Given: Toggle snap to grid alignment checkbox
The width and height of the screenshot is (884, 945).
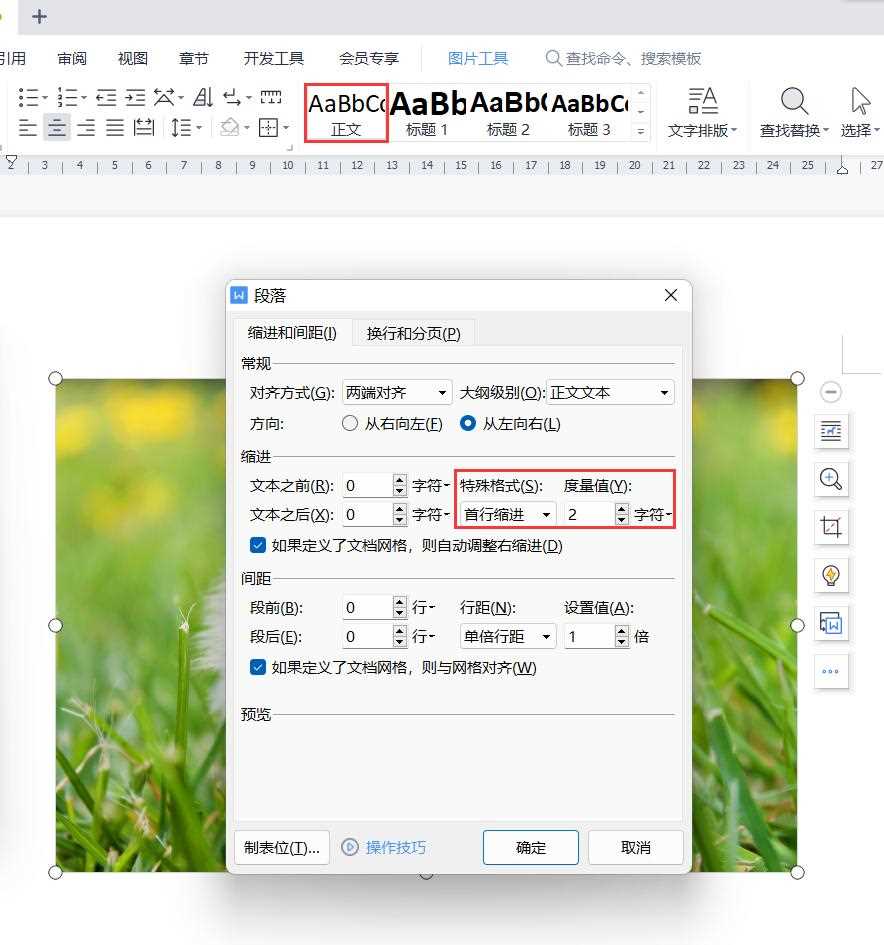Looking at the screenshot, I should [x=258, y=667].
